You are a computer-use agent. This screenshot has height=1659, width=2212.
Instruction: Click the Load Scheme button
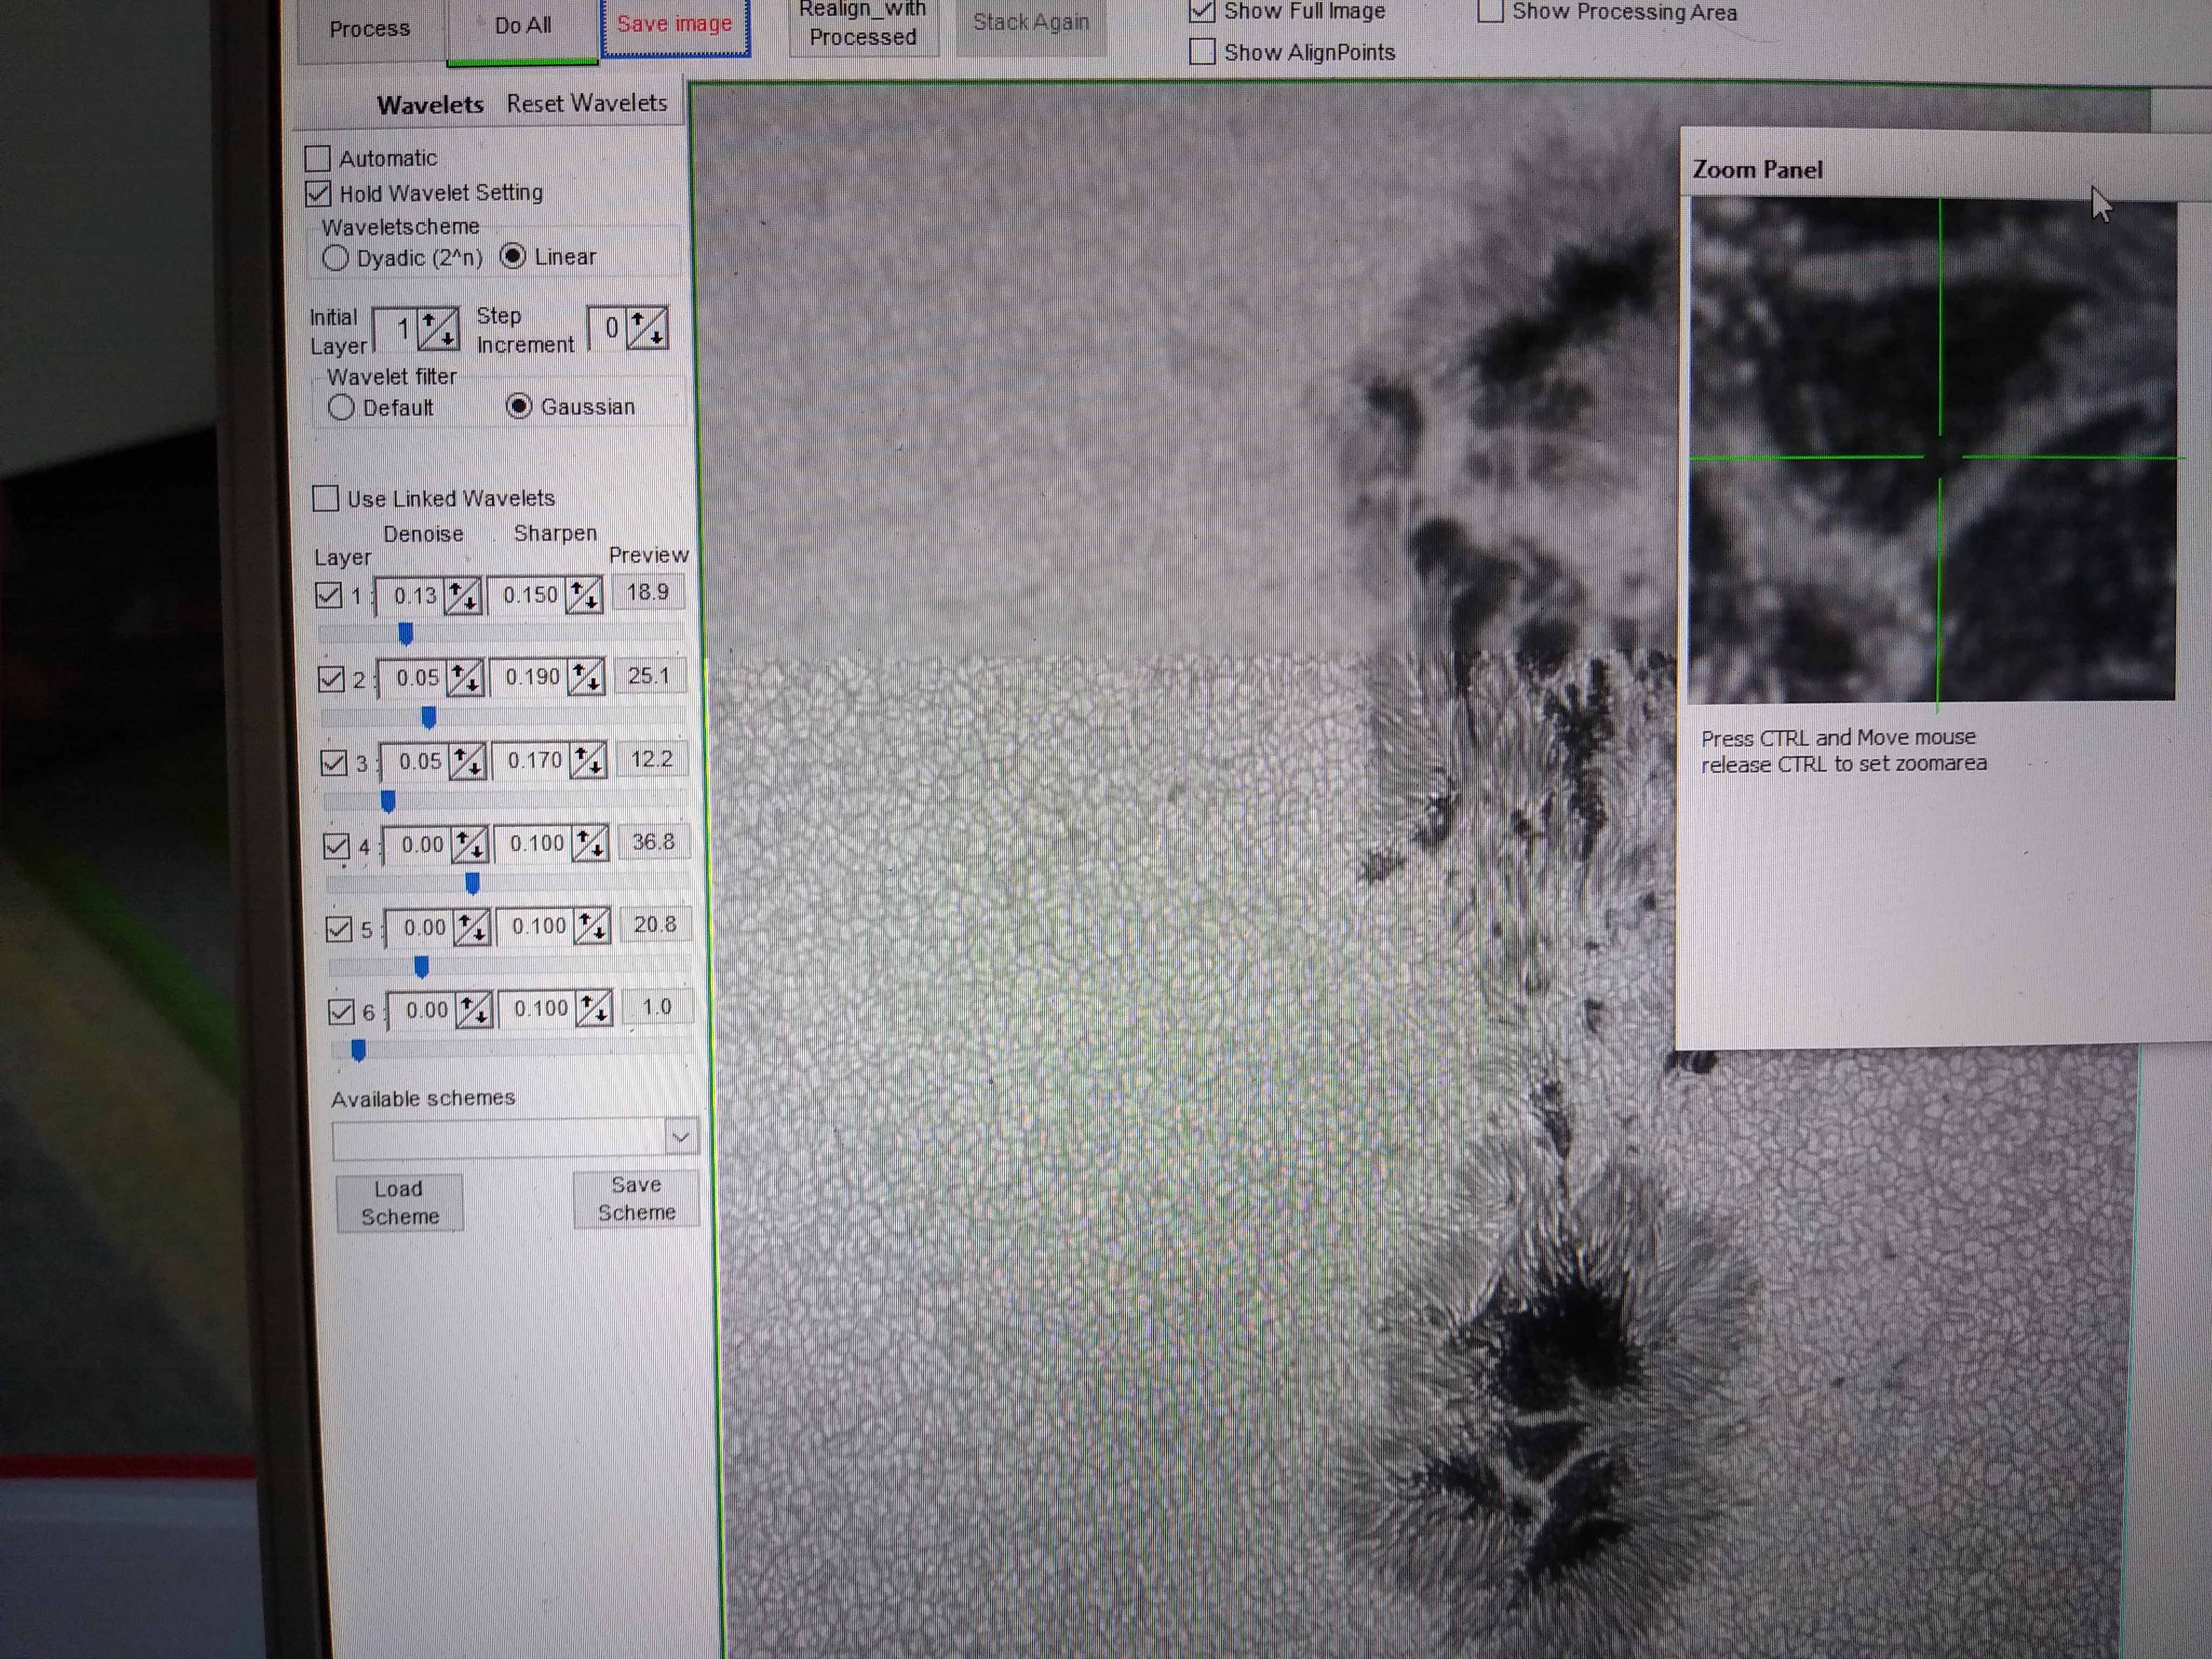(x=400, y=1203)
